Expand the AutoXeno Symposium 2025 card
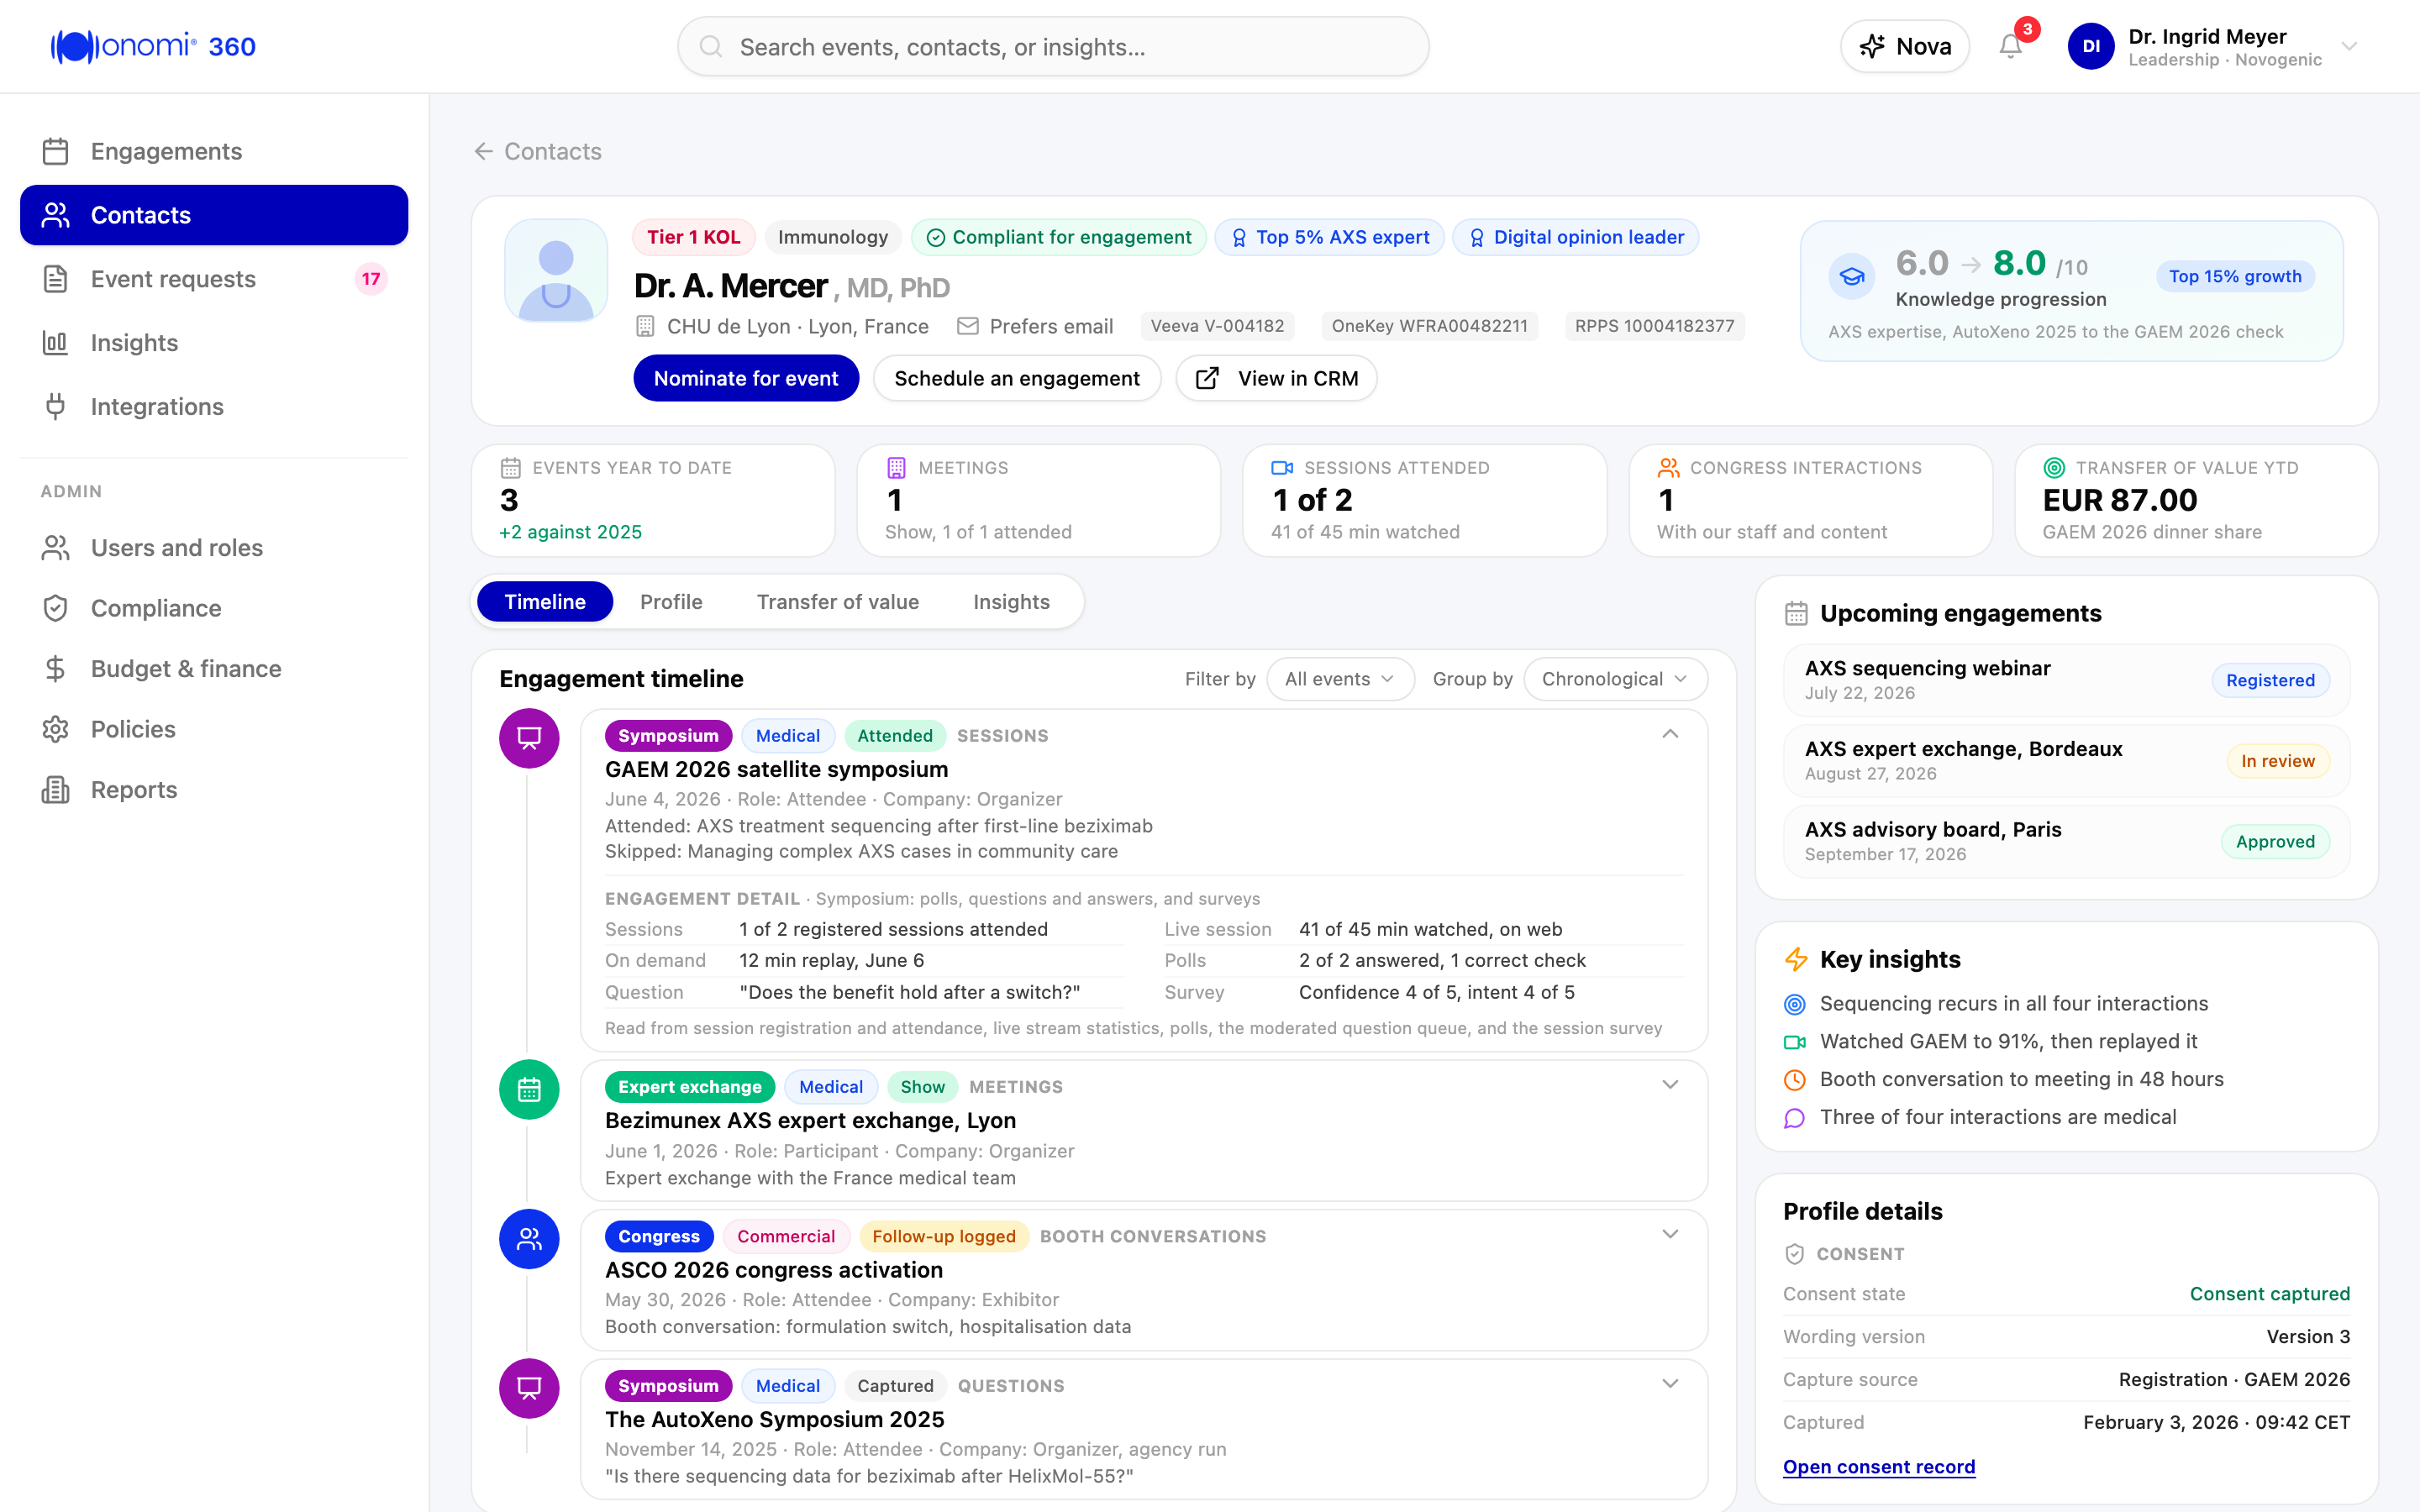2420x1512 pixels. [1670, 1384]
